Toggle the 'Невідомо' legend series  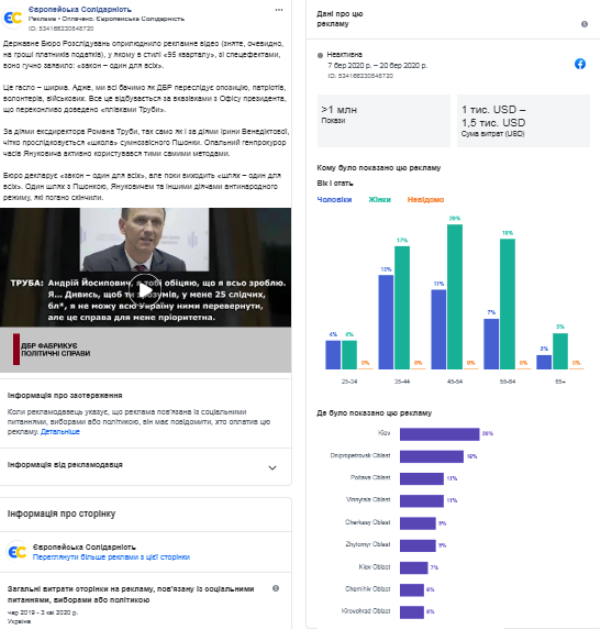point(427,200)
